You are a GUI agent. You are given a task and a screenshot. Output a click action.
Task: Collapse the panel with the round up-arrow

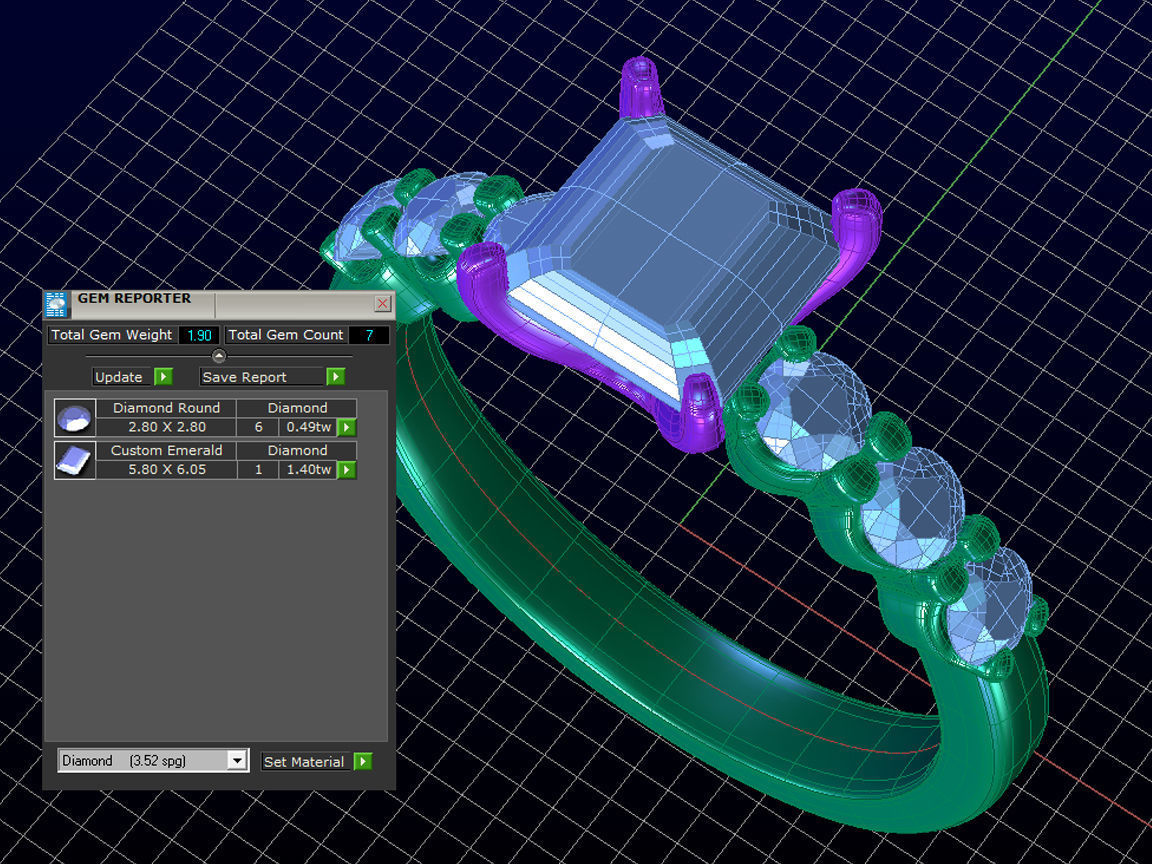click(x=219, y=356)
